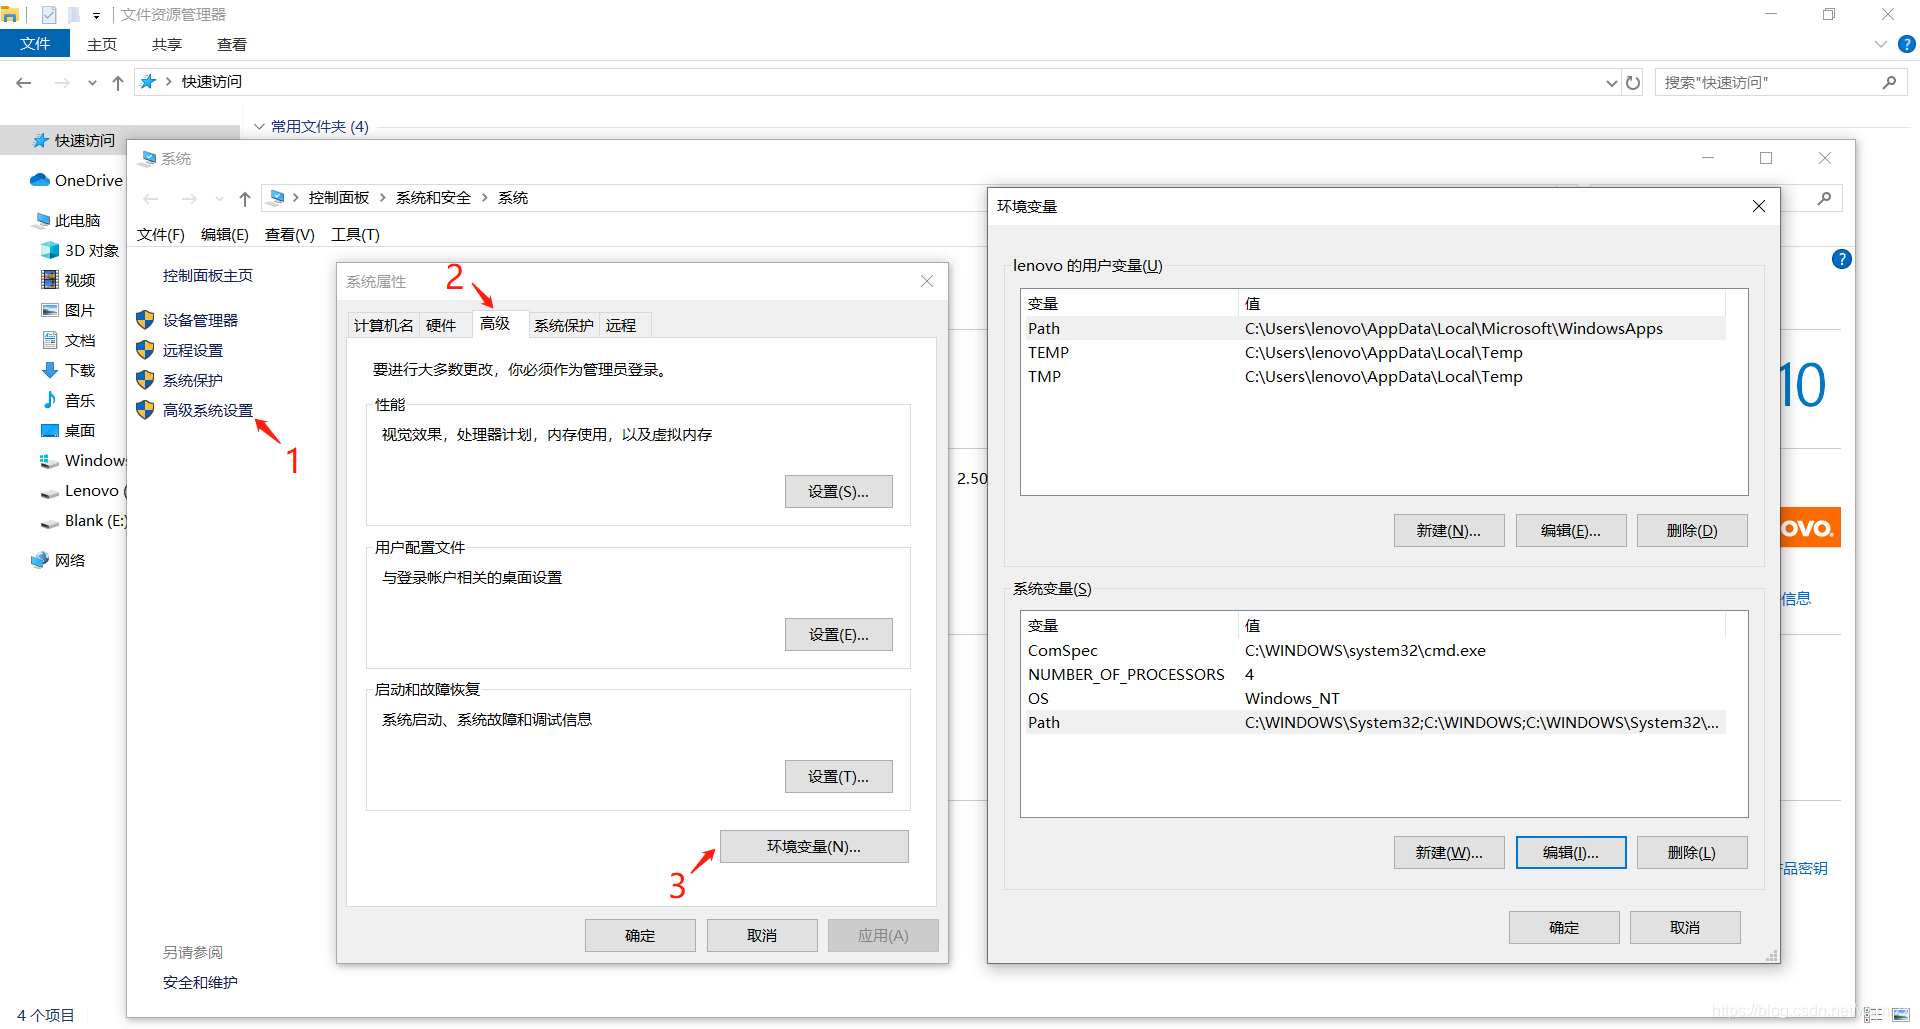This screenshot has height=1029, width=1920.
Task: Click 控制面板主页 link
Action: pos(208,275)
